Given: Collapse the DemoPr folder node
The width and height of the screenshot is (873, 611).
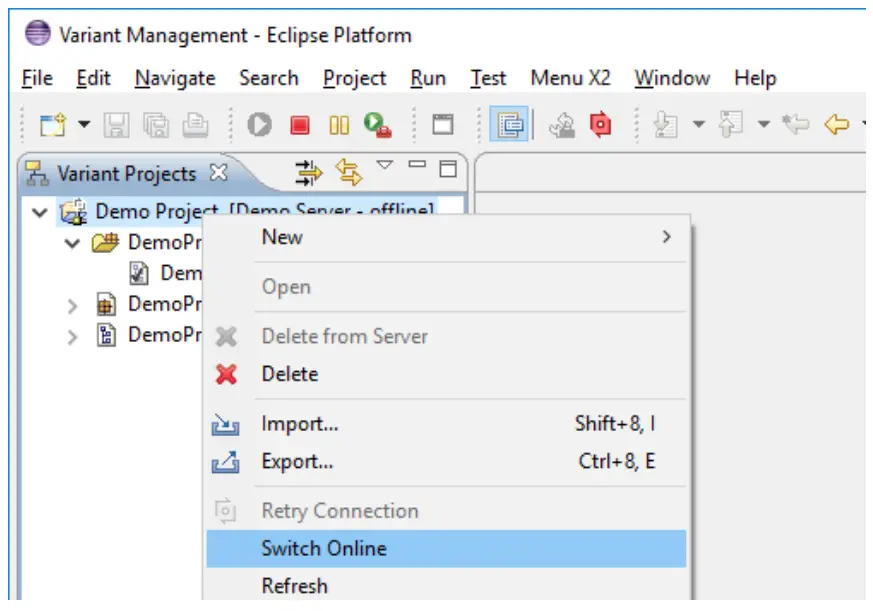Looking at the screenshot, I should pyautogui.click(x=72, y=243).
